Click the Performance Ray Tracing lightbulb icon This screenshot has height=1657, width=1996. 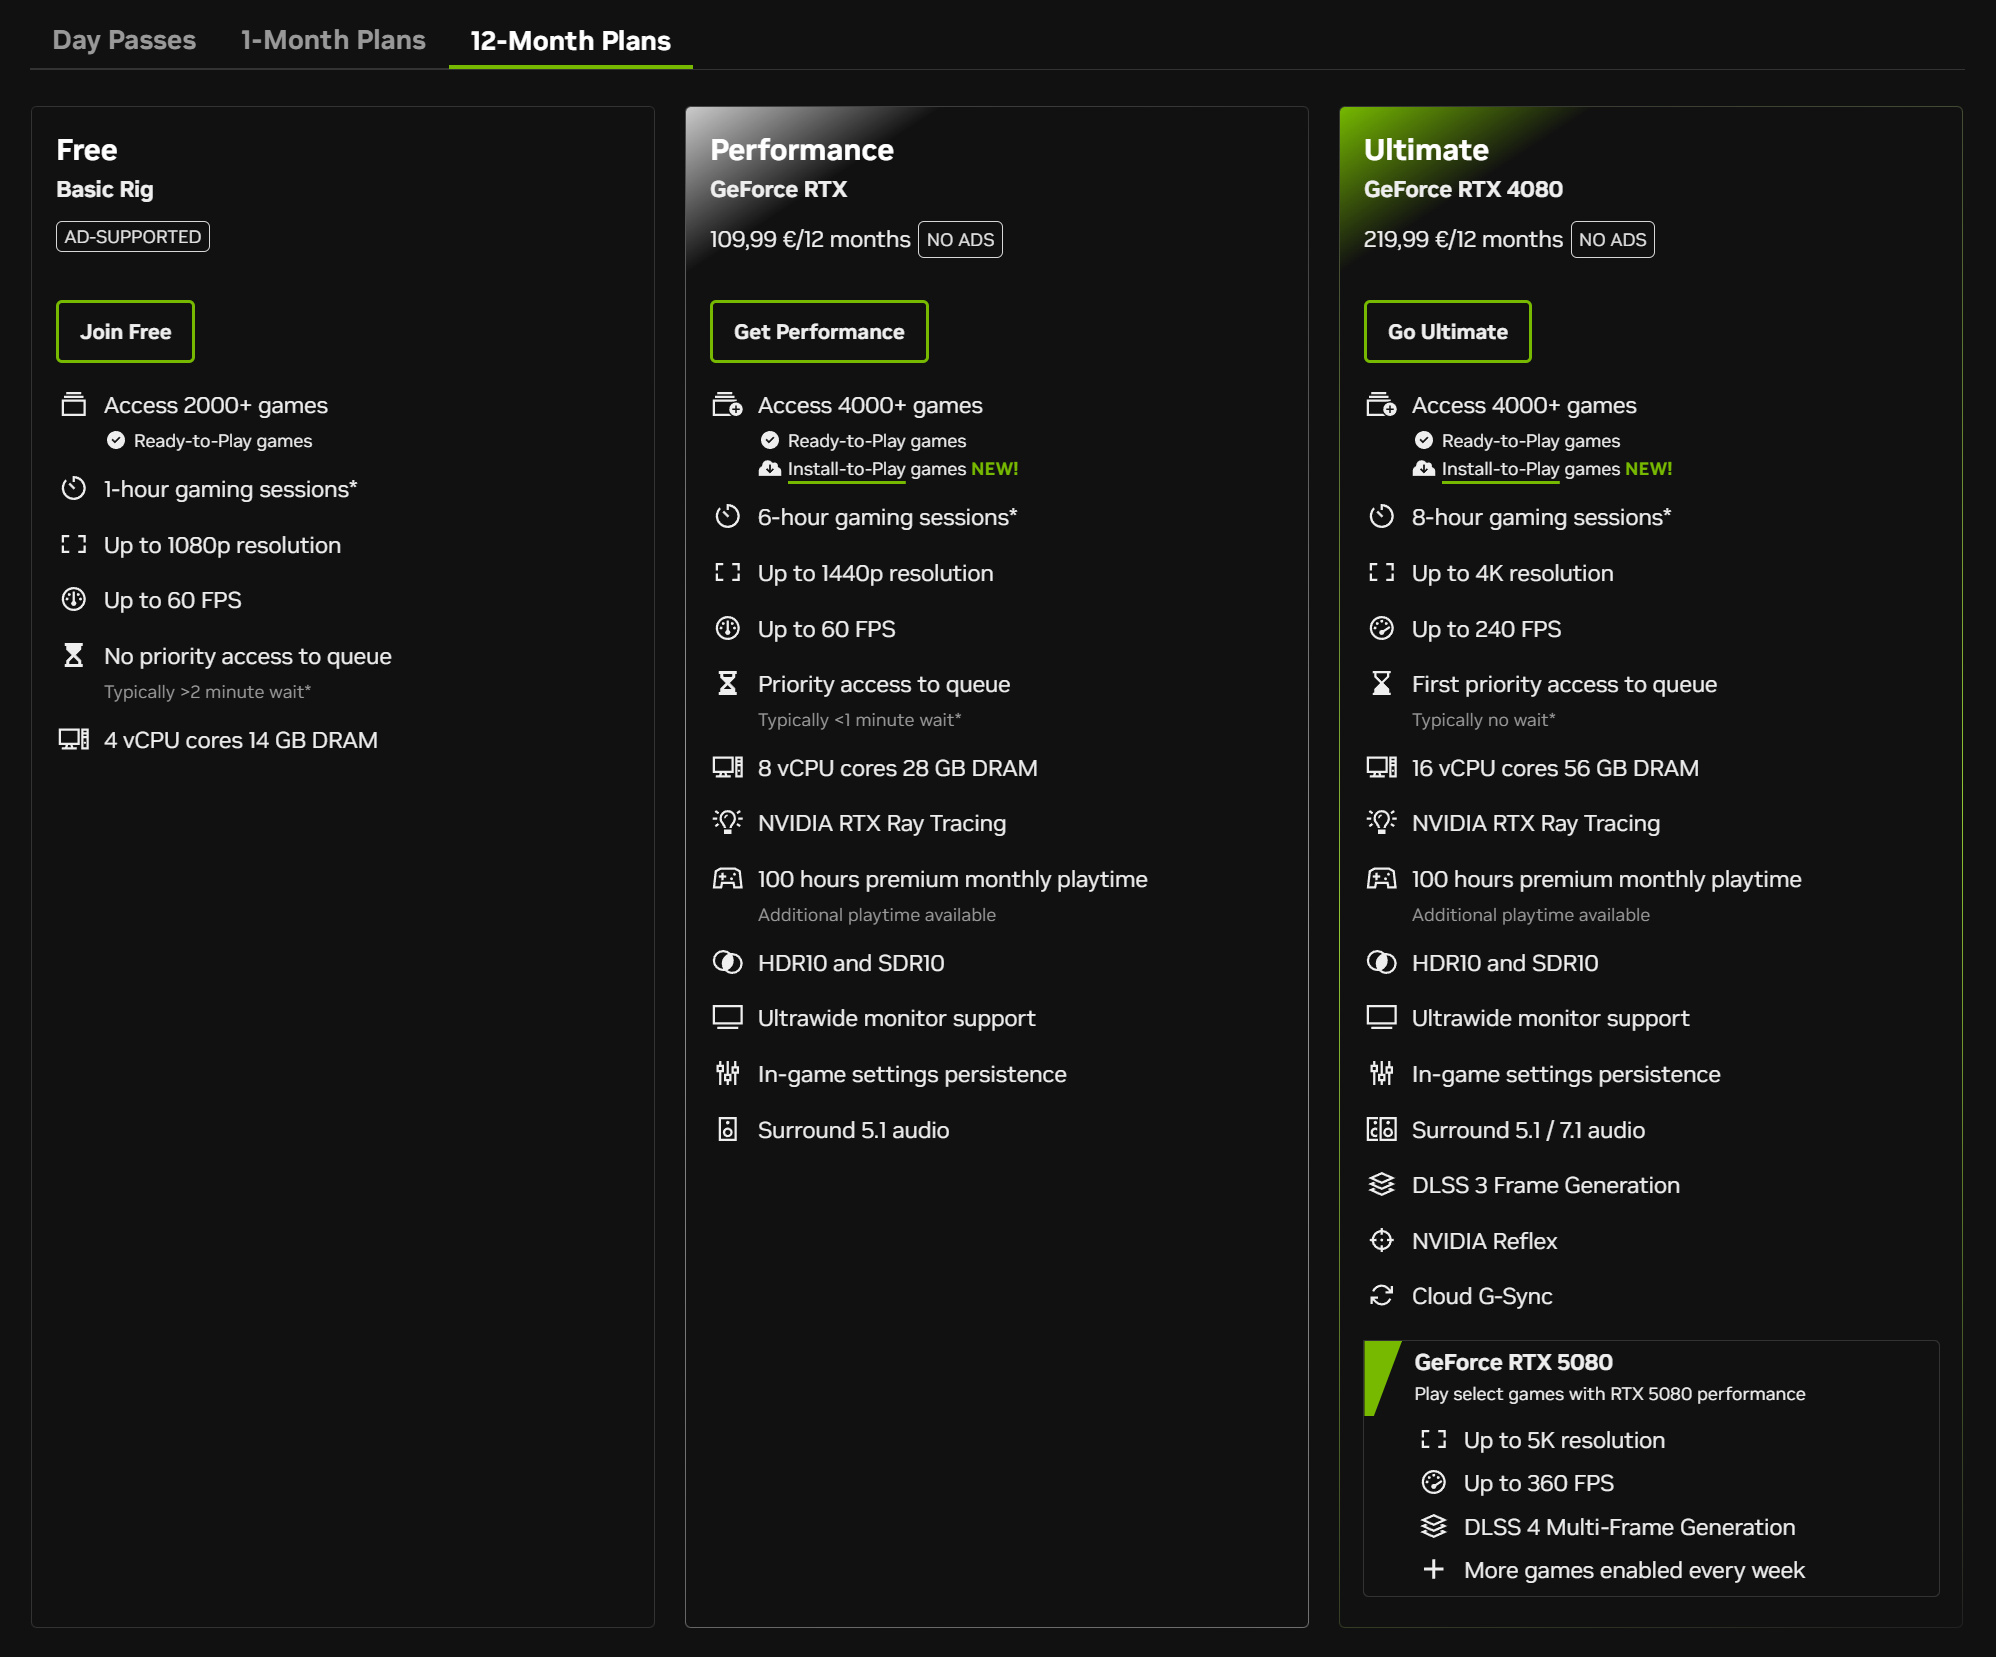(727, 823)
